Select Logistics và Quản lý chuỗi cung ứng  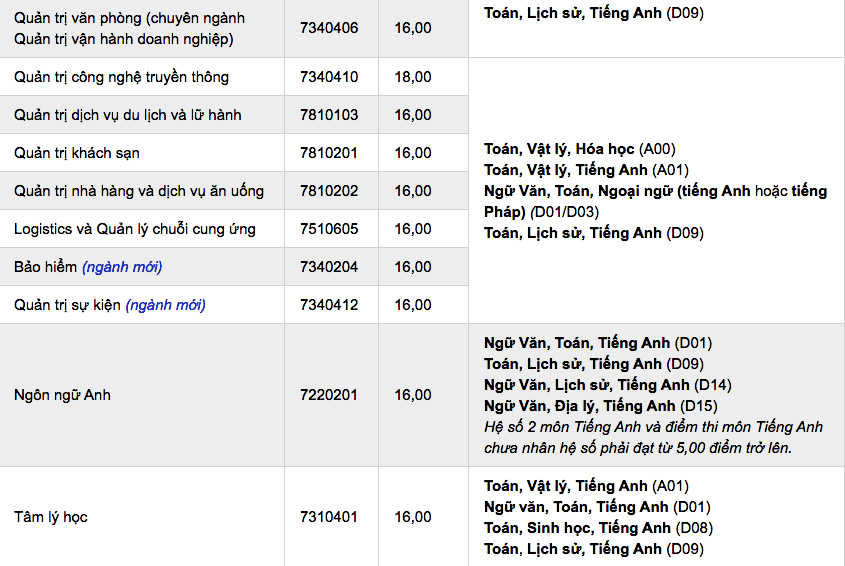tap(135, 229)
